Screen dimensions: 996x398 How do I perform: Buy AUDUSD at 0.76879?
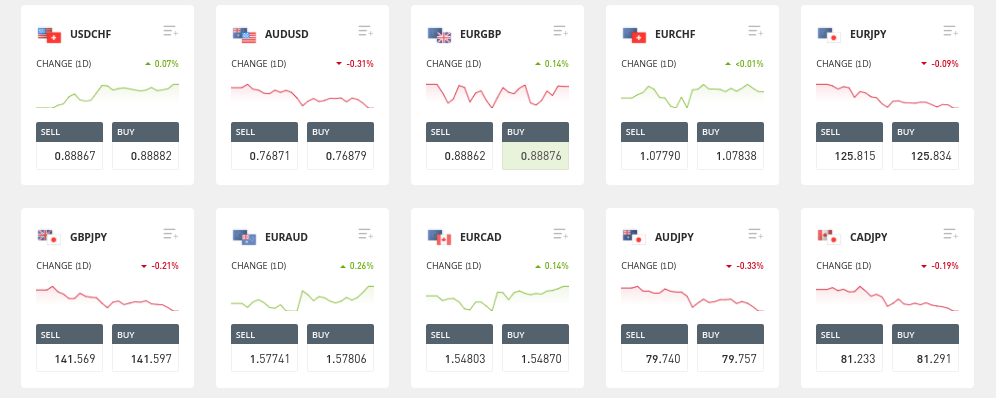click(x=340, y=146)
